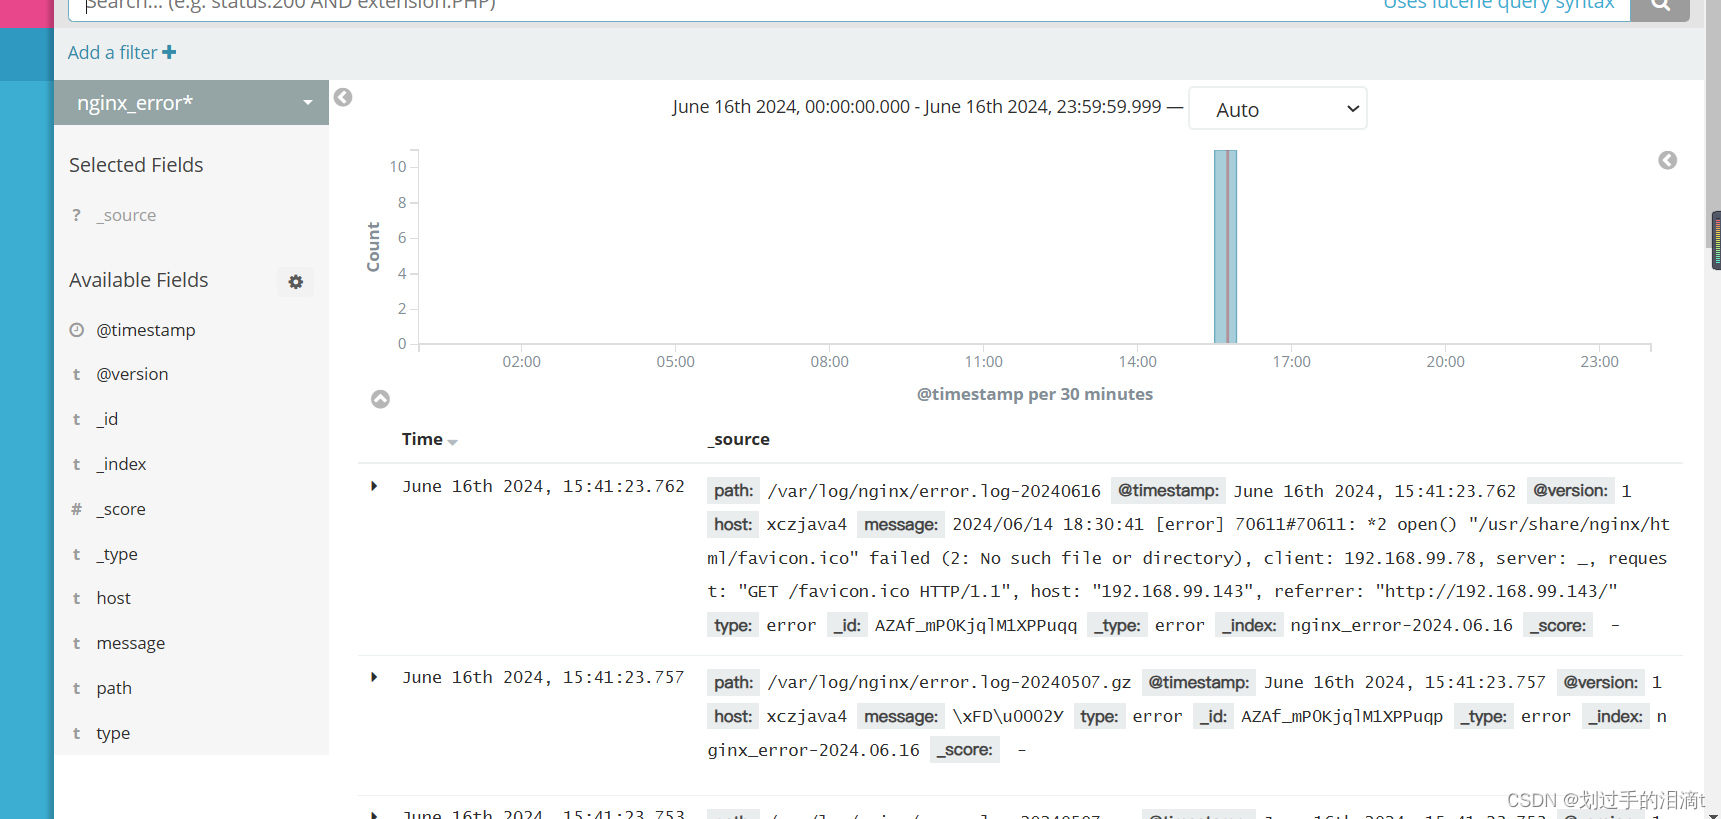Screen dimensions: 1721x819
Task: Click the Available Fields heading
Action: tap(139, 280)
